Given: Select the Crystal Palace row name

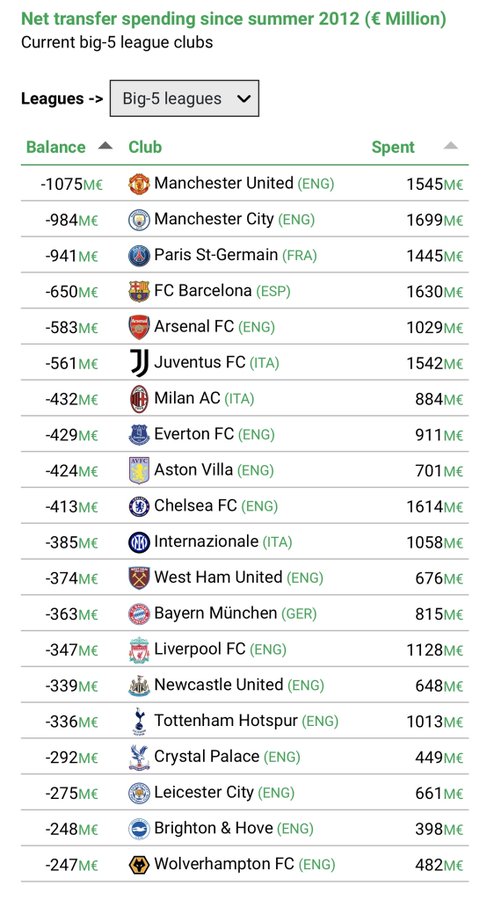Looking at the screenshot, I should click(207, 757).
